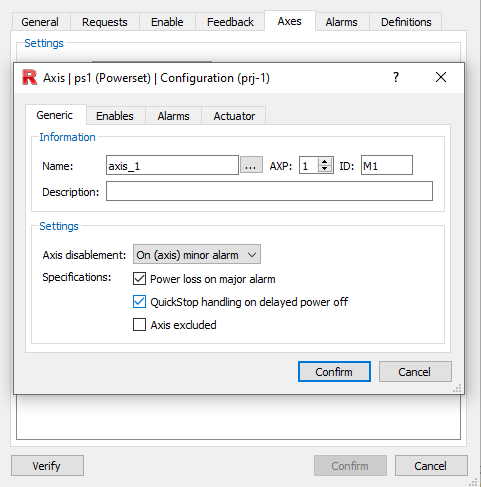
Task: Switch to the Enables tab
Action: (x=115, y=116)
